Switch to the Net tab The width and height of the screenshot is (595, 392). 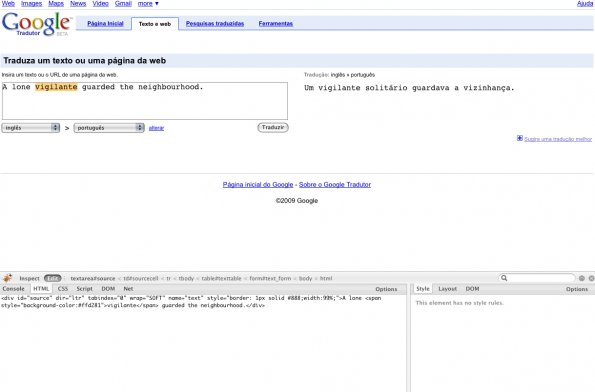coord(128,289)
